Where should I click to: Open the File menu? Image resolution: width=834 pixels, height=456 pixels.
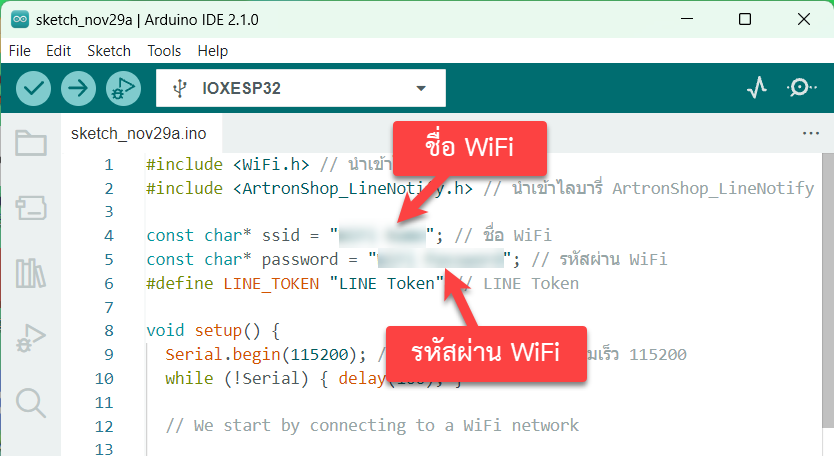coord(20,51)
